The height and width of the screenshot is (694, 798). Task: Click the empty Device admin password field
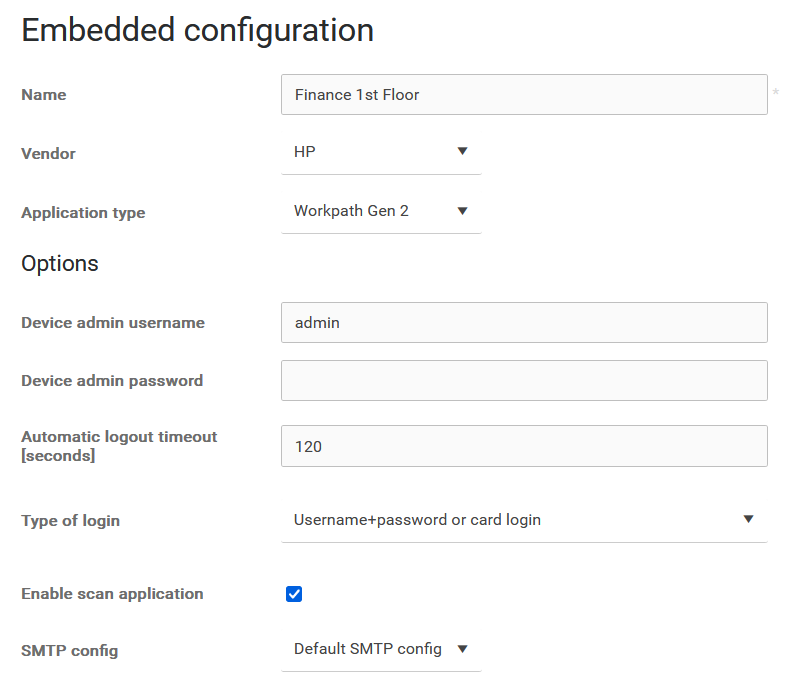coord(523,381)
